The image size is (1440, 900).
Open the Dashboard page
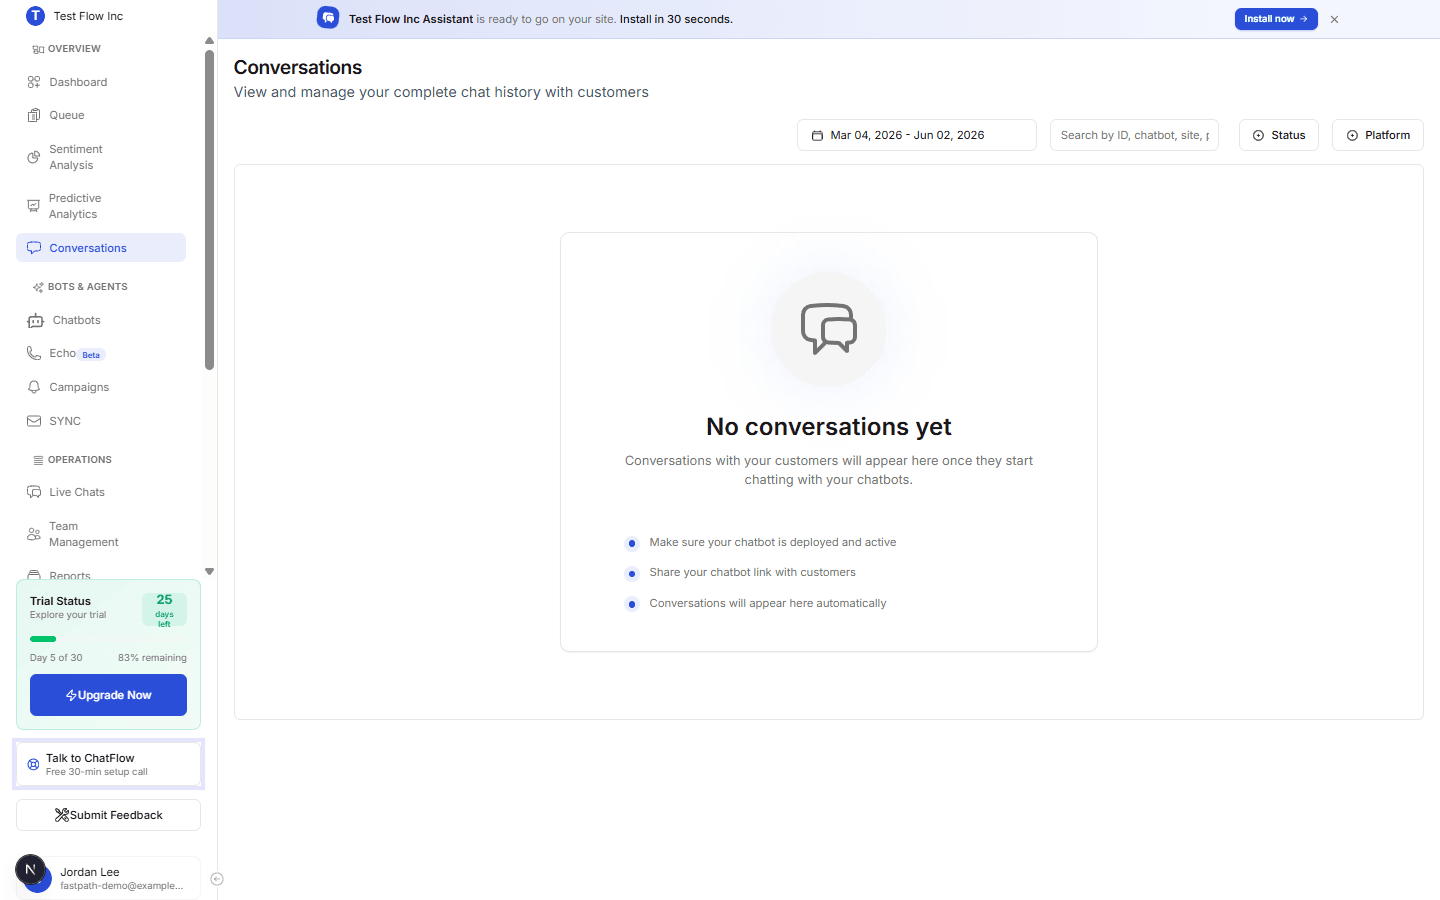pos(101,82)
